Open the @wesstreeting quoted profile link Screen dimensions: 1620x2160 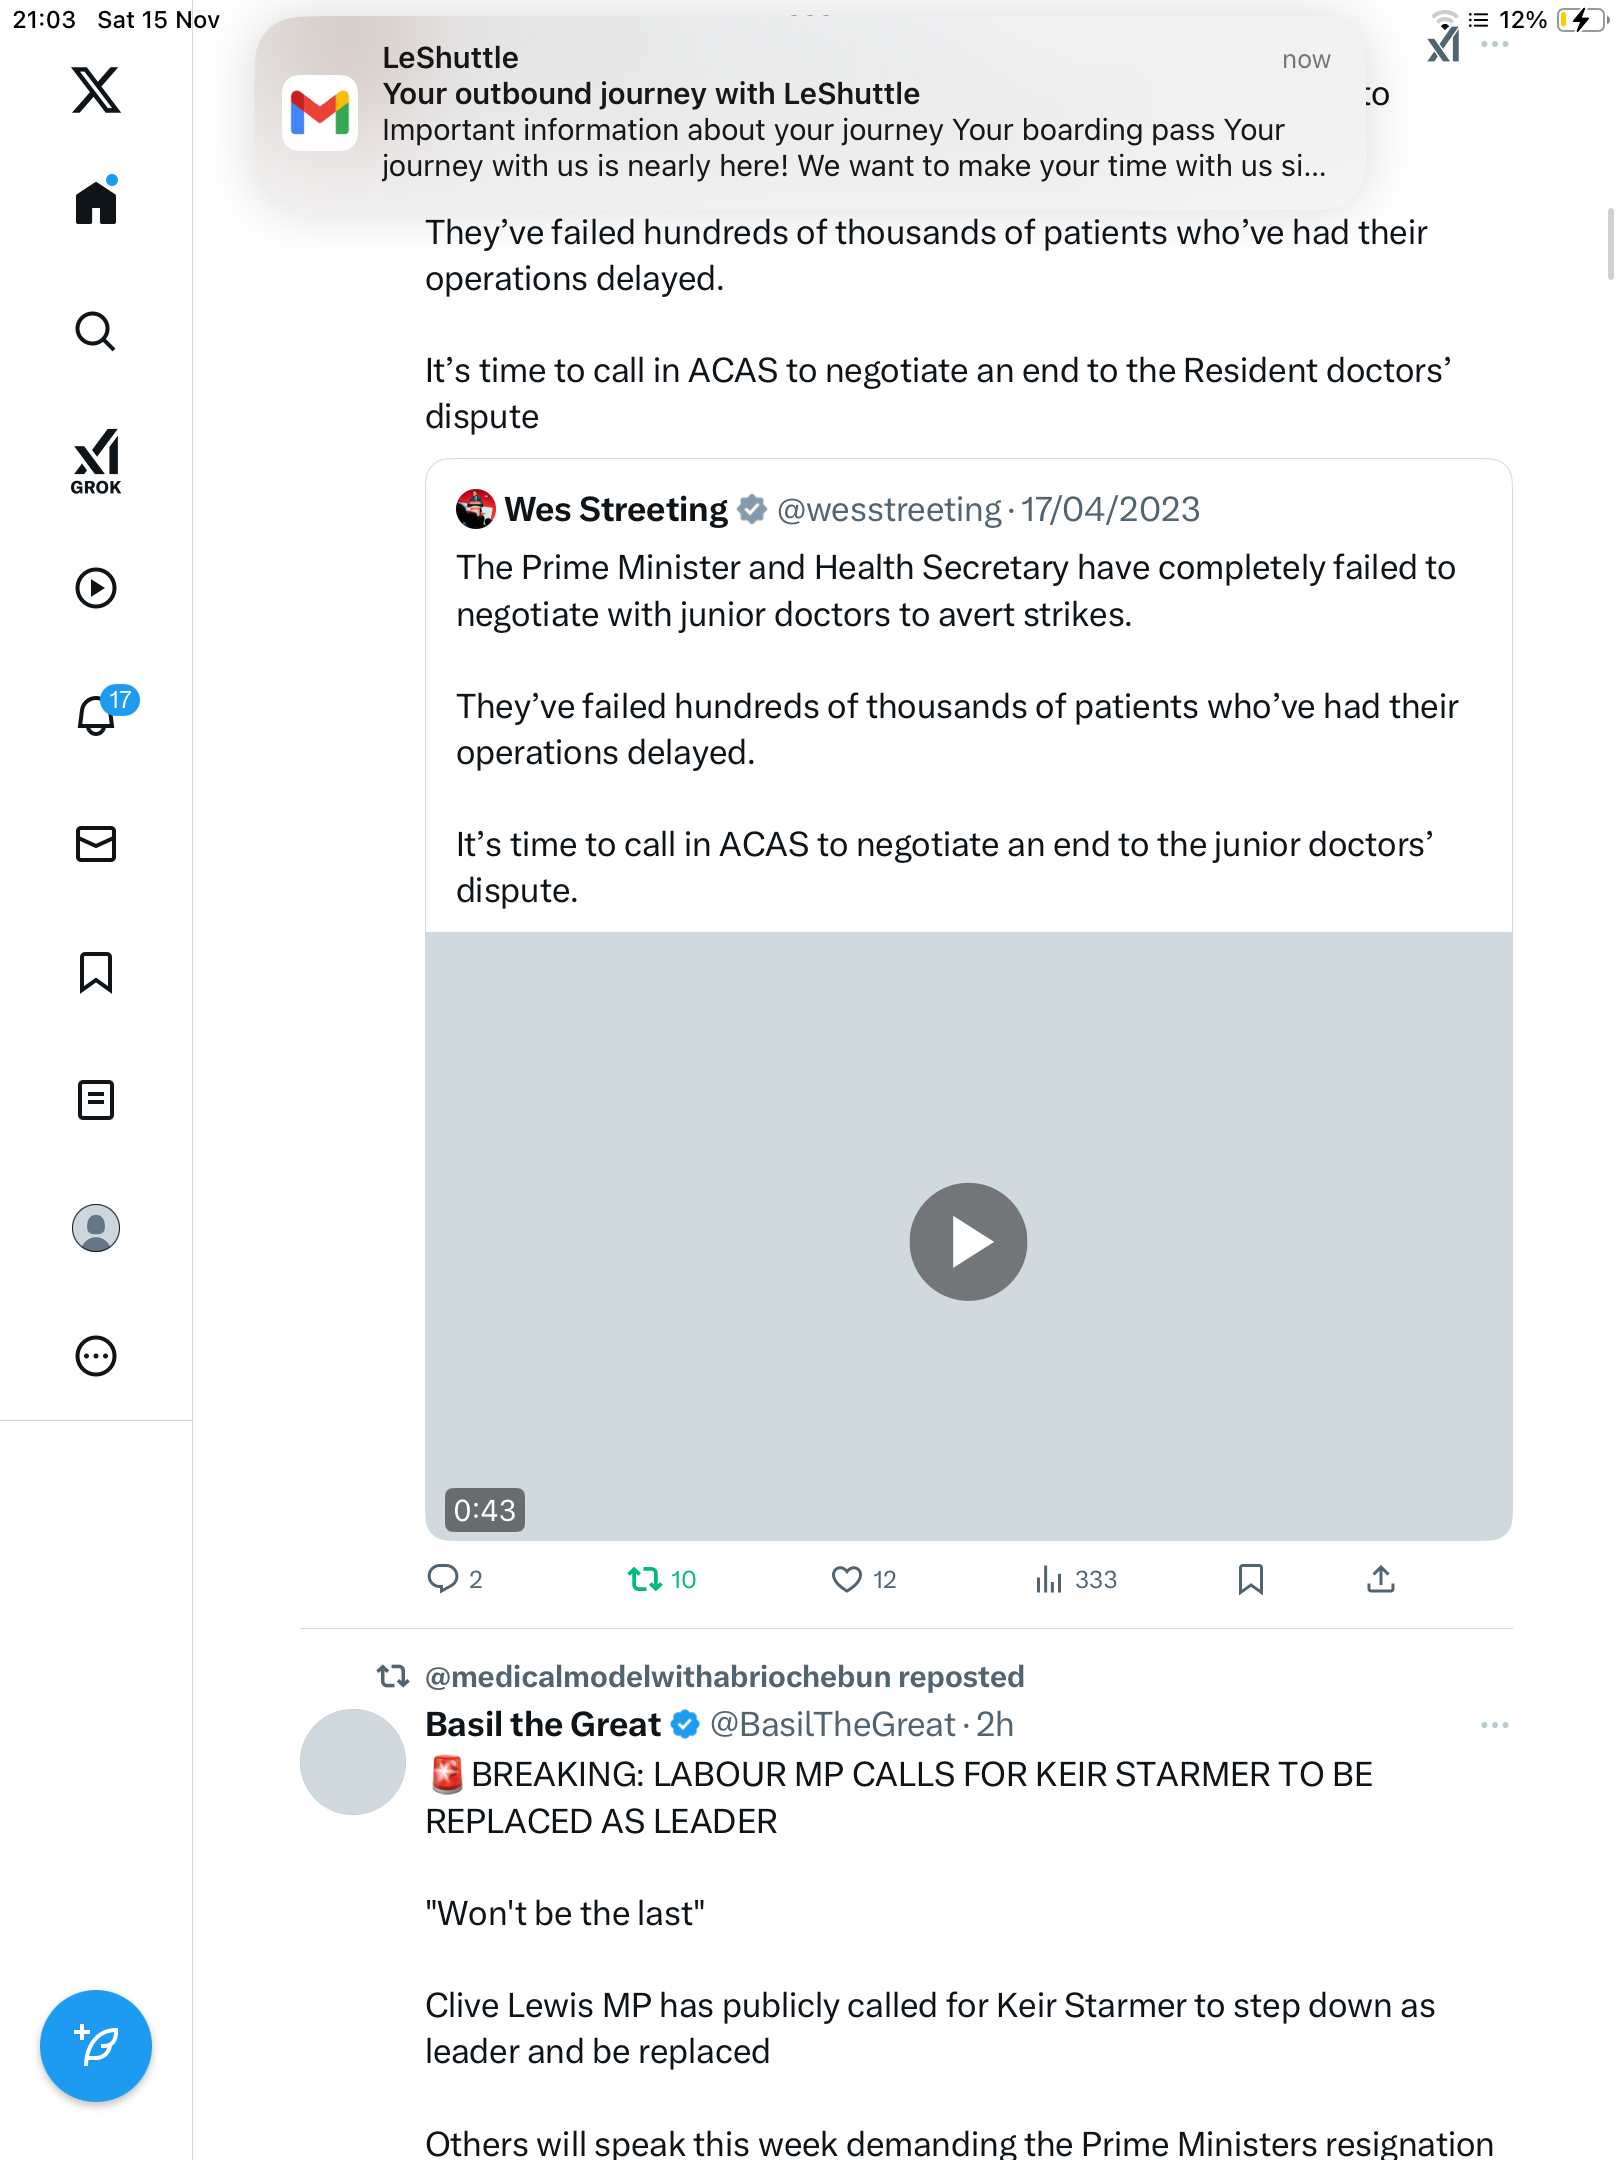coord(889,510)
